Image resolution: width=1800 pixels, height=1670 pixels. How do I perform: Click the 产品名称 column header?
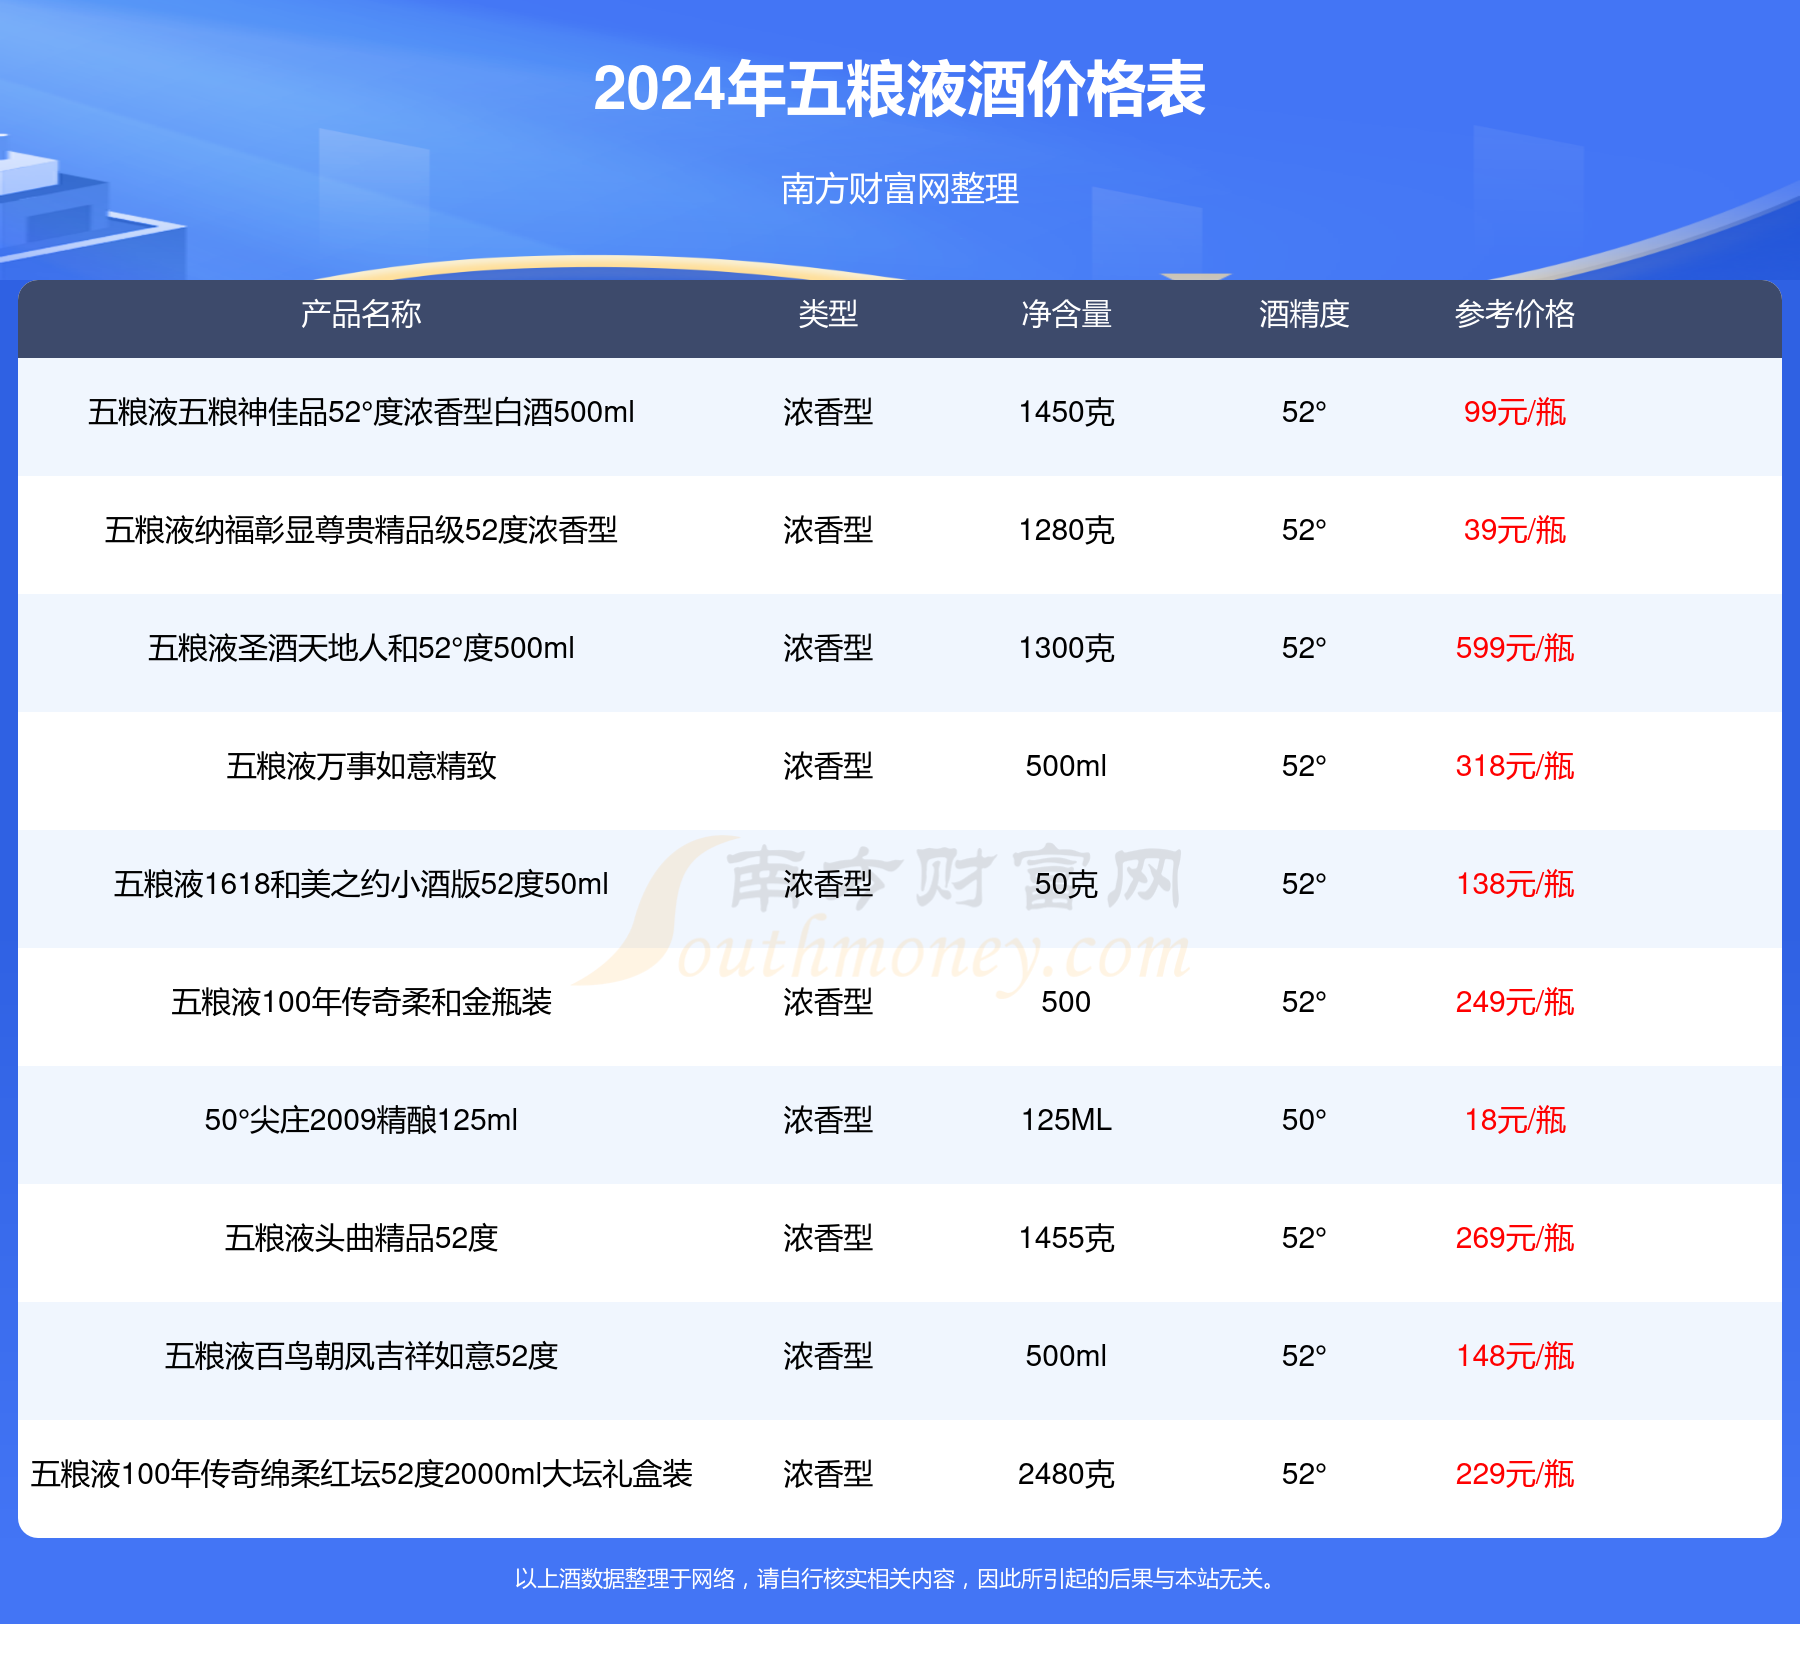coord(361,314)
